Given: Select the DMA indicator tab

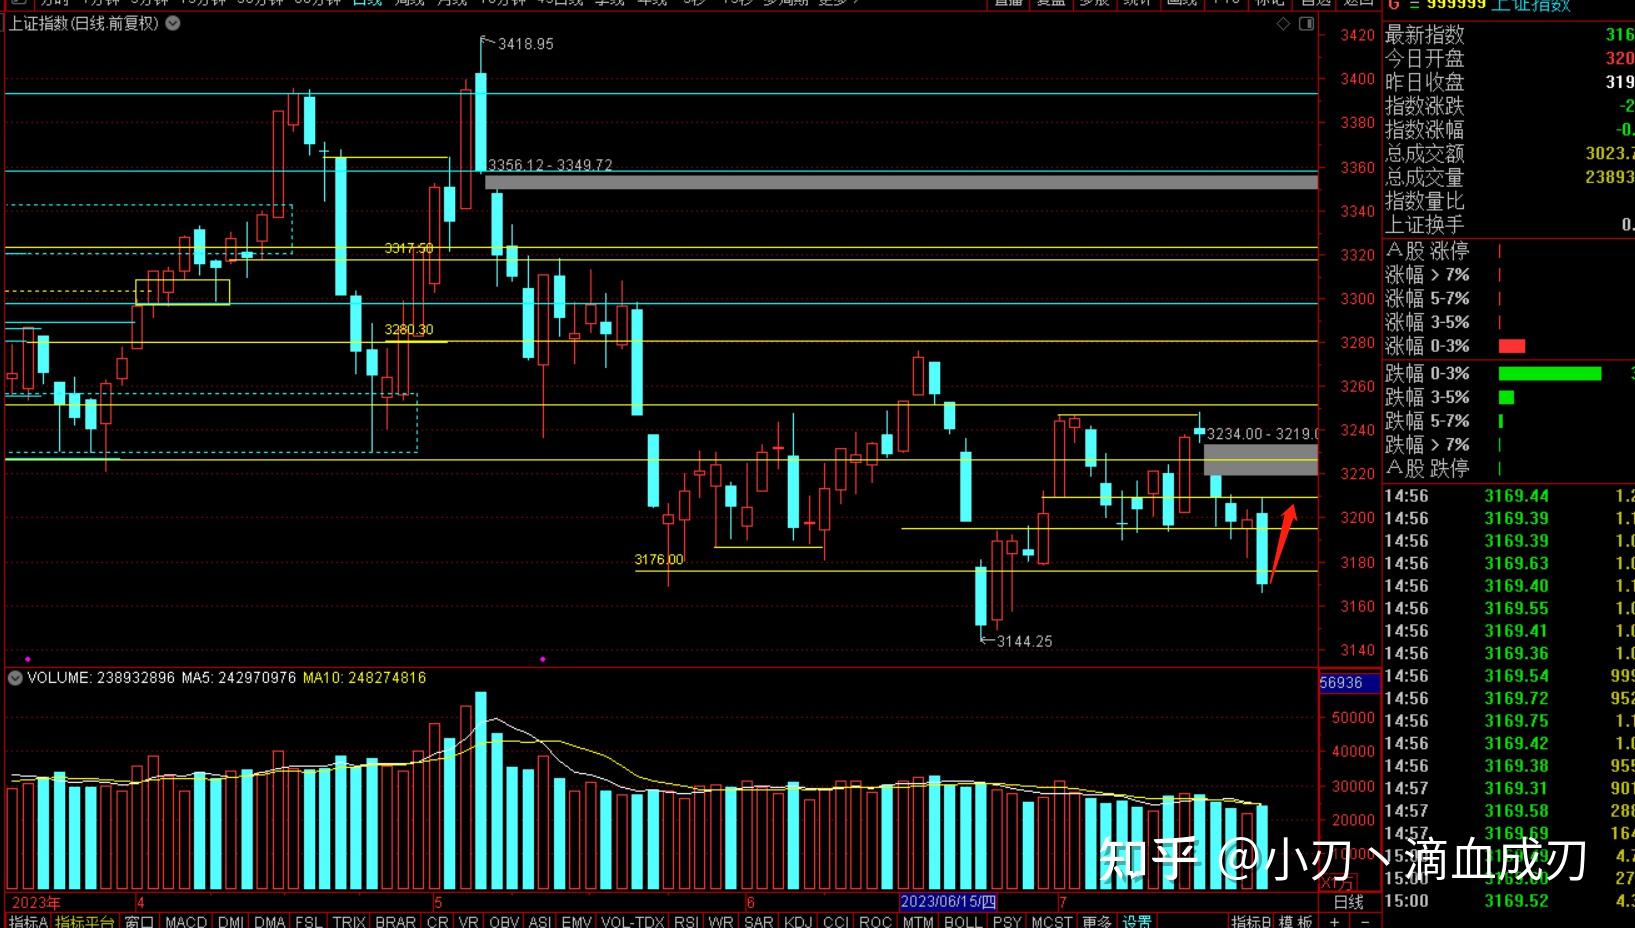Looking at the screenshot, I should [x=270, y=921].
